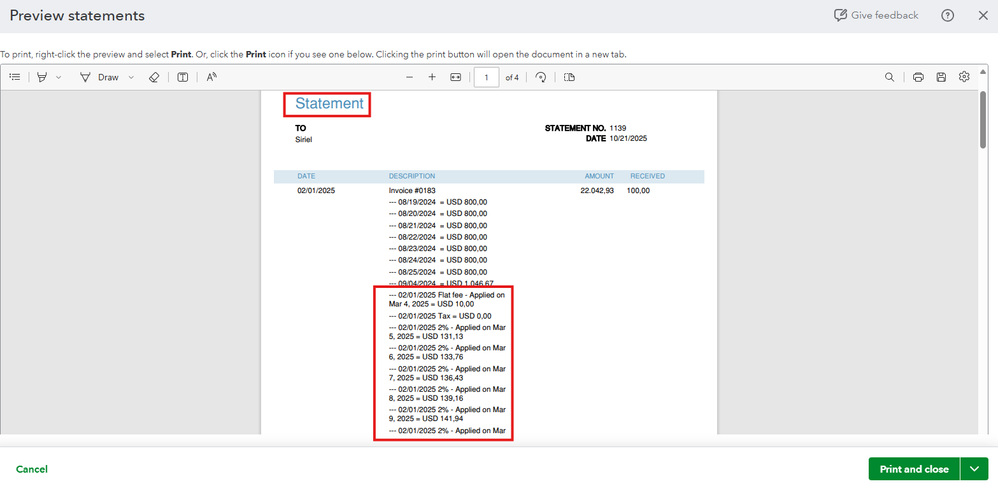The image size is (998, 488).
Task: Click the Tax = USD 0,00 line
Action: [x=440, y=316]
